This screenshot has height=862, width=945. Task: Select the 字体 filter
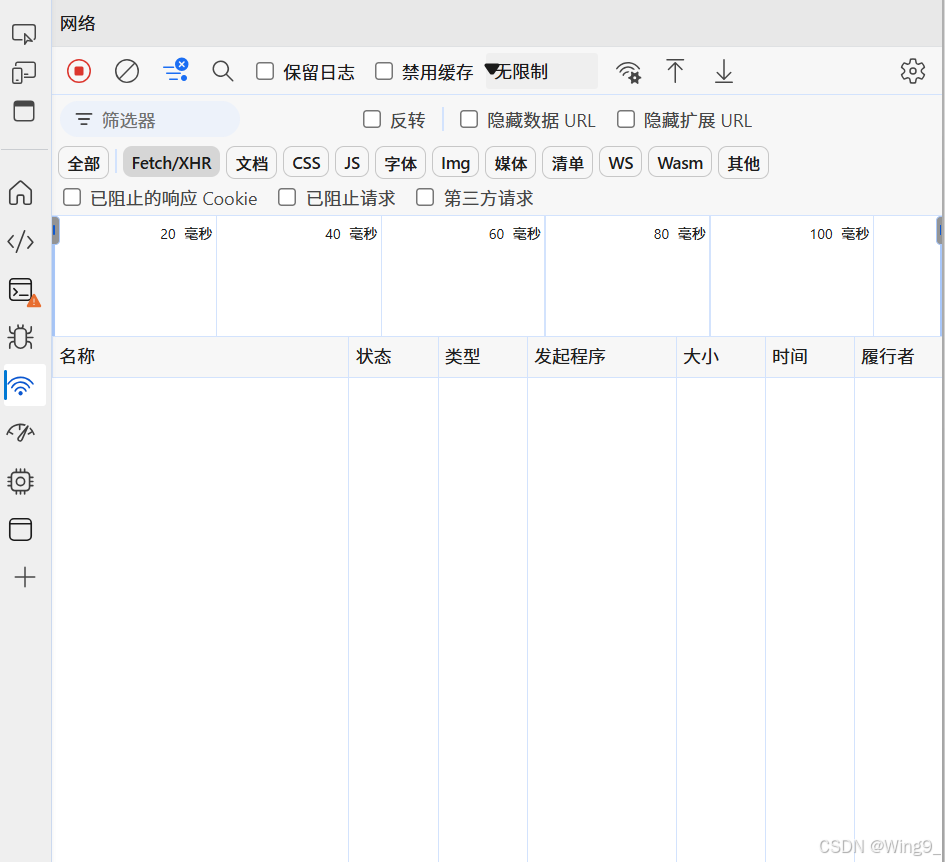point(400,163)
